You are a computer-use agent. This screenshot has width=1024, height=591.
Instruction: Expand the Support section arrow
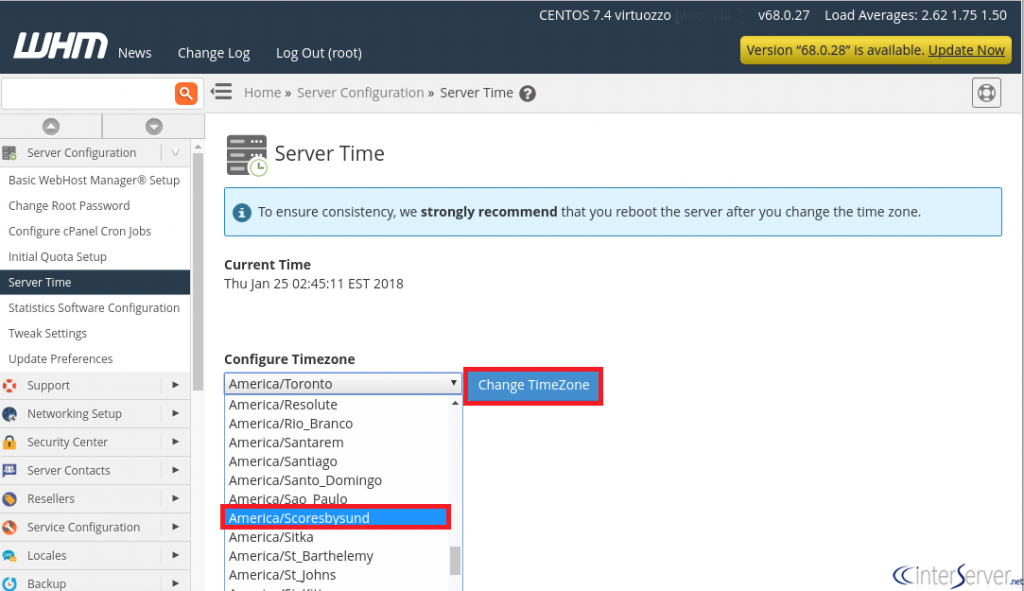[x=175, y=385]
